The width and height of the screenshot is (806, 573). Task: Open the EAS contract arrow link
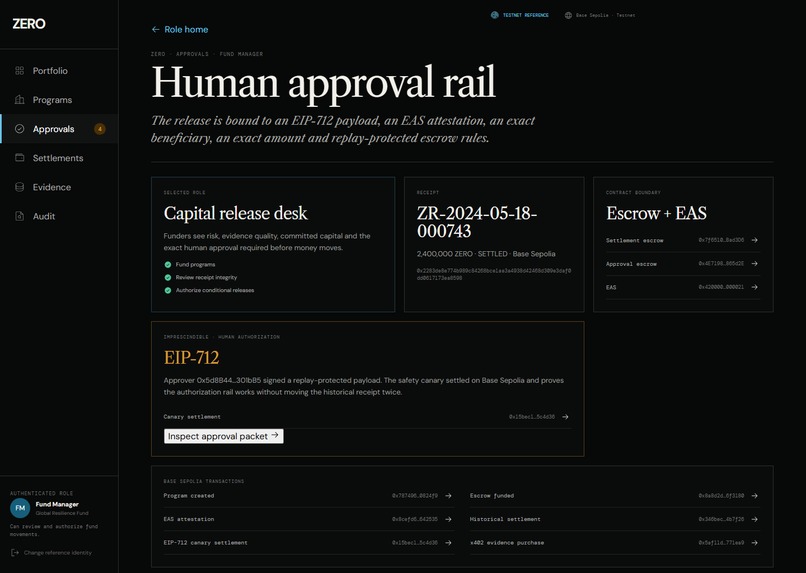(x=754, y=287)
